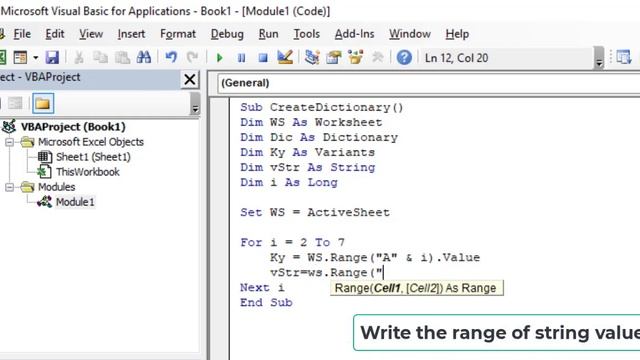This screenshot has height=360, width=640.
Task: Undo the last action
Action: [171, 58]
